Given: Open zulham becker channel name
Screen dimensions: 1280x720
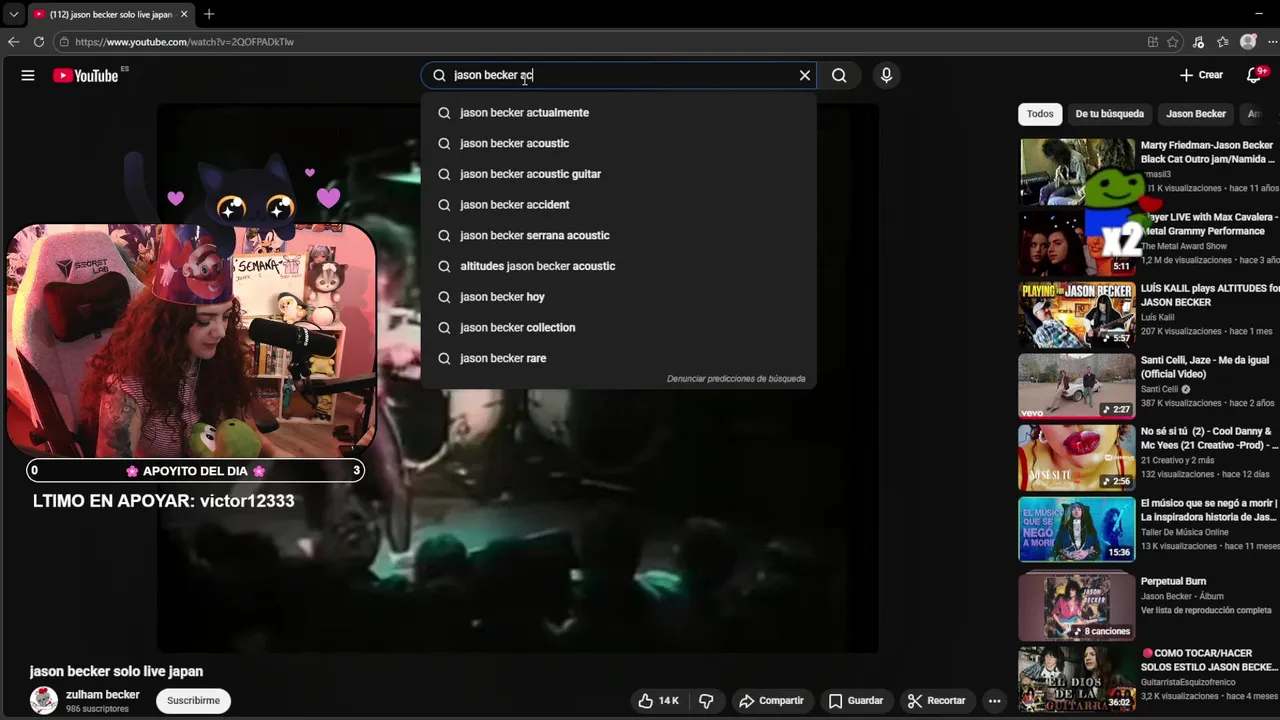Looking at the screenshot, I should point(103,694).
